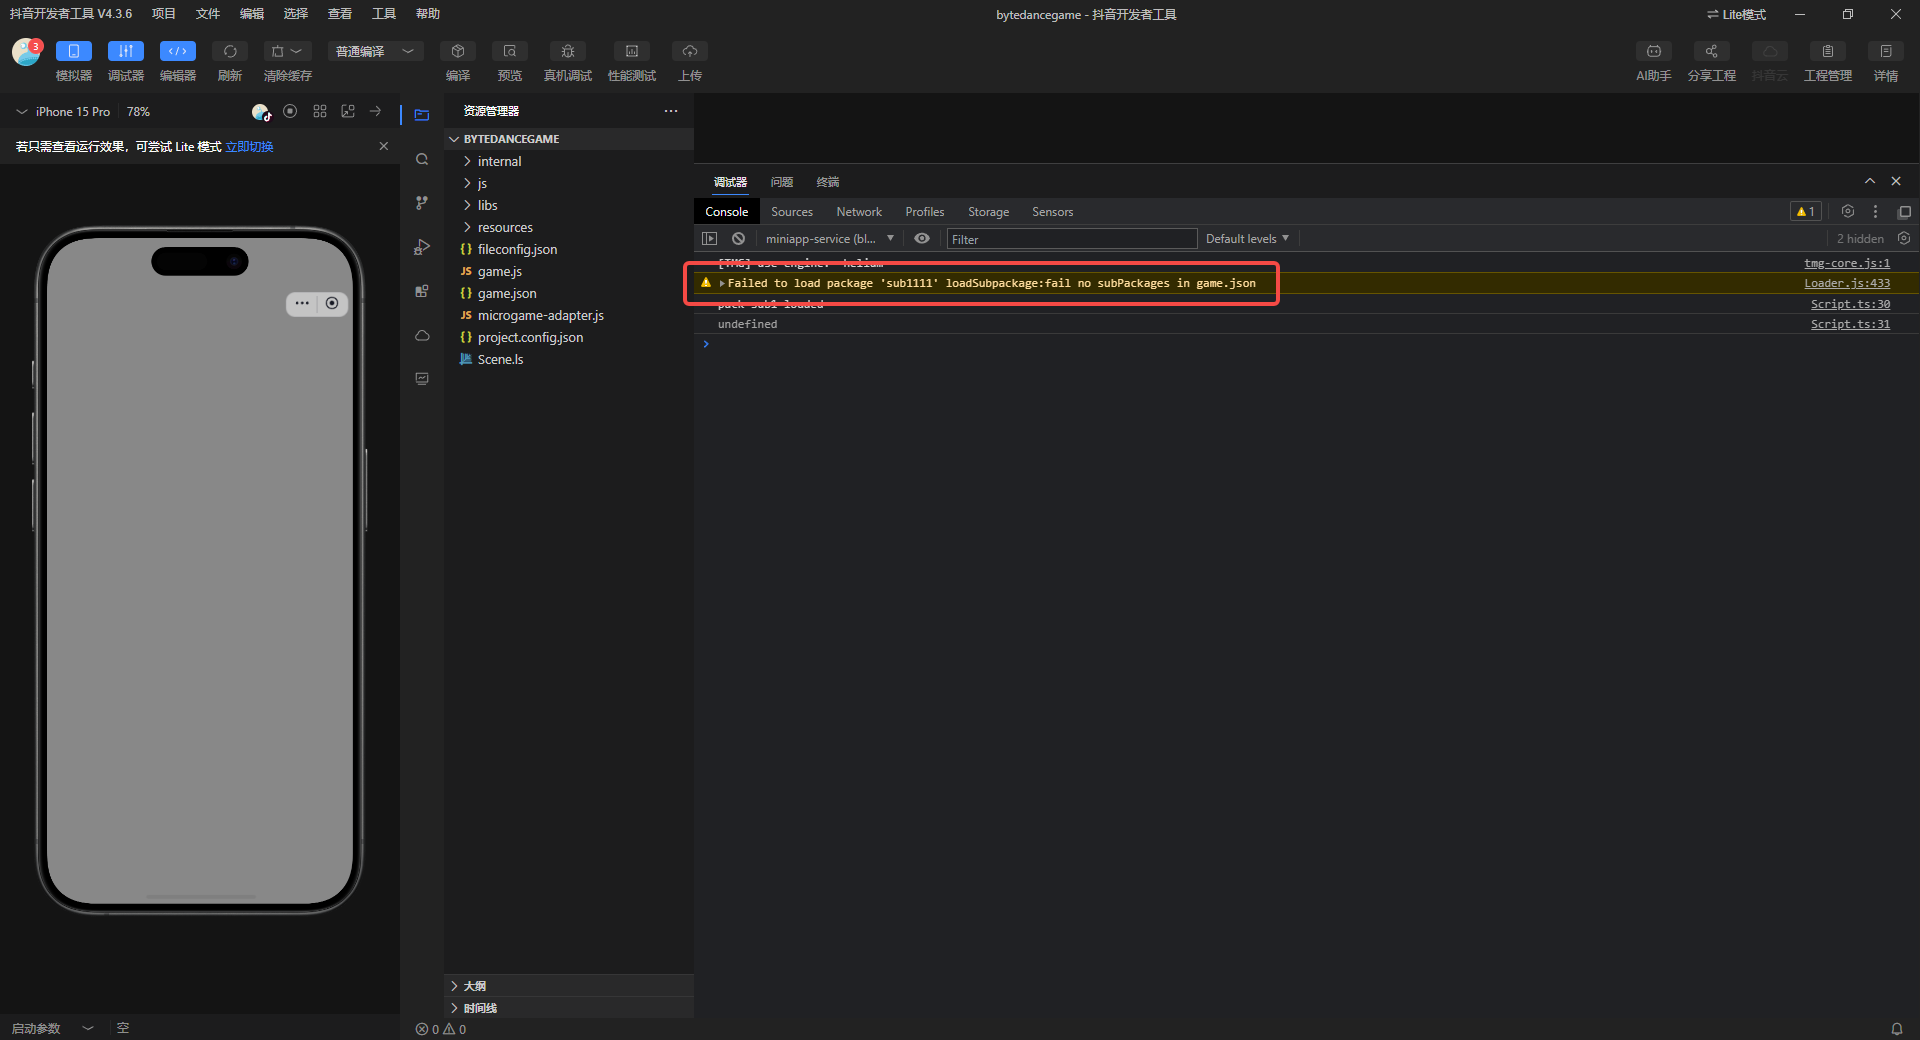Viewport: 1920px width, 1040px height.
Task: Open the Search sidebar icon
Action: pyautogui.click(x=422, y=159)
